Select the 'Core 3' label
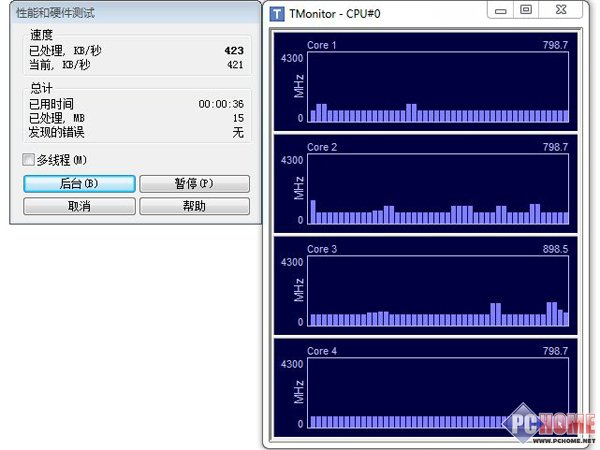 click(322, 249)
